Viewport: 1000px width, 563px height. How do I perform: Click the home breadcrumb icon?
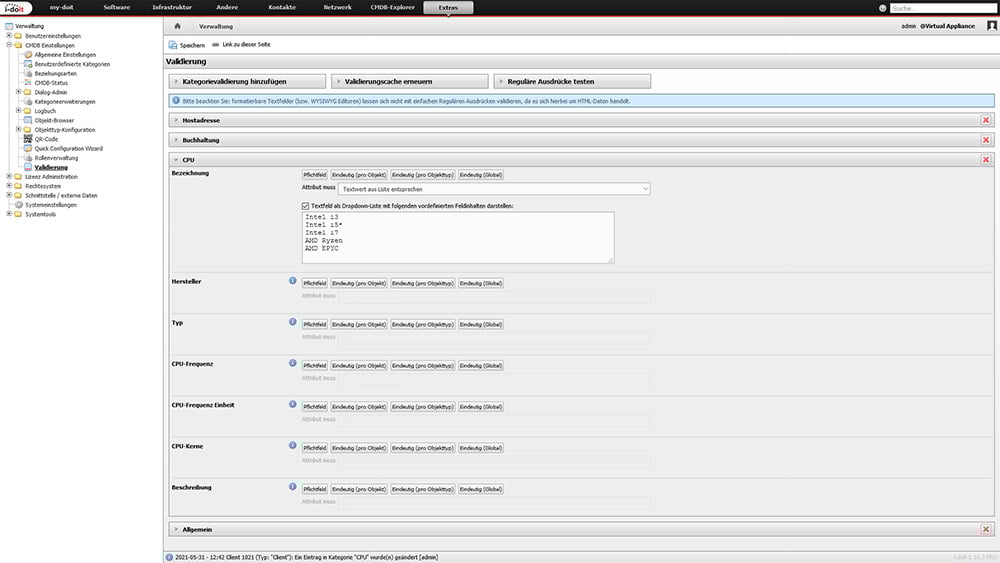click(x=177, y=26)
